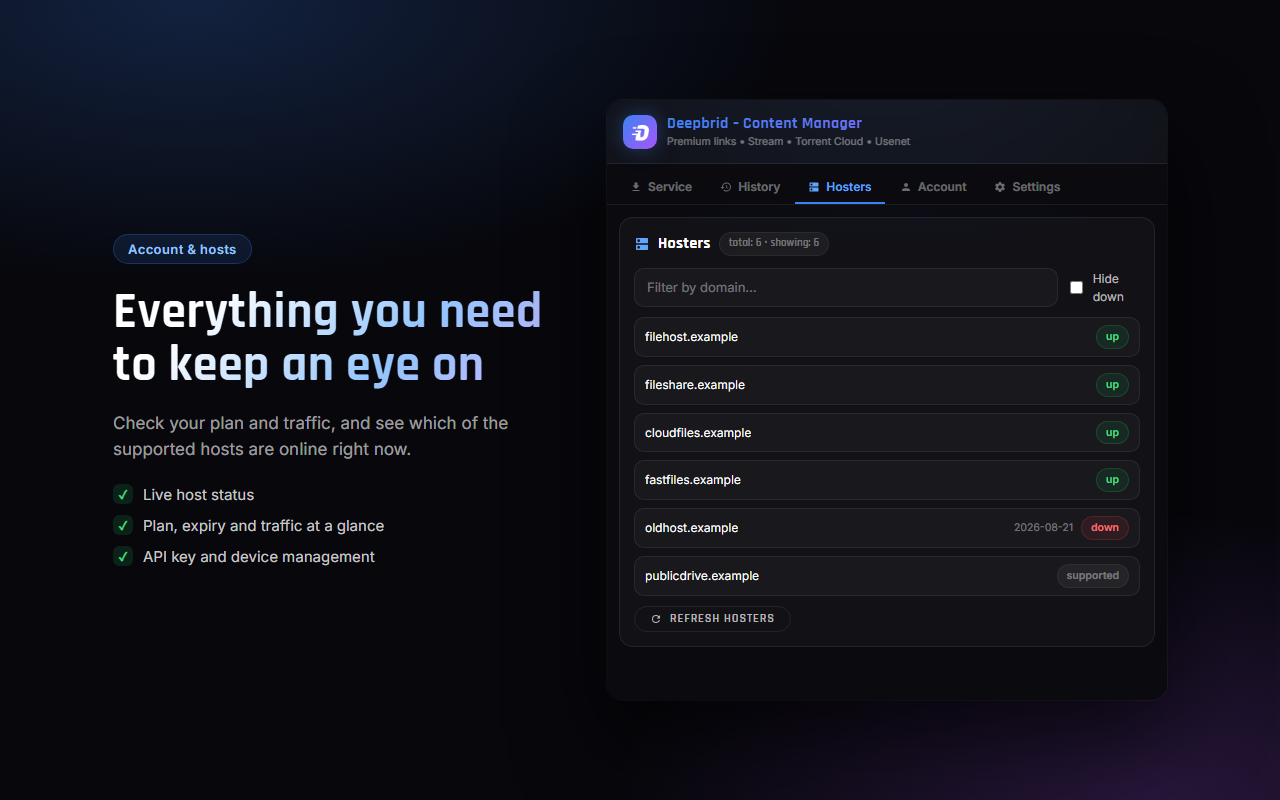The width and height of the screenshot is (1280, 800).
Task: Click the Refresh Hosters button
Action: (x=712, y=619)
